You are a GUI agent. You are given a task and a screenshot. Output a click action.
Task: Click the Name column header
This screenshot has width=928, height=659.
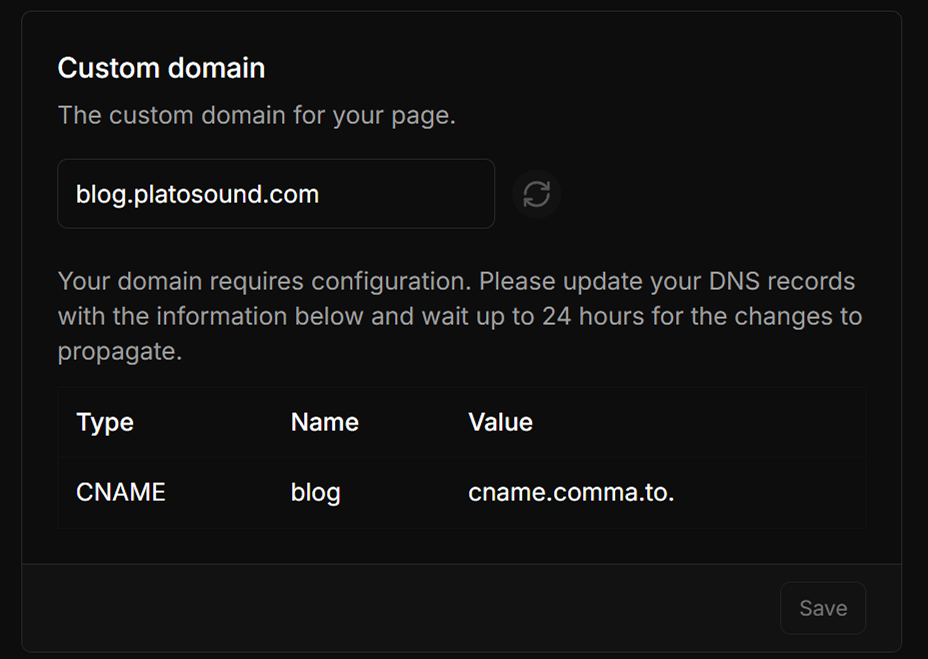point(324,422)
